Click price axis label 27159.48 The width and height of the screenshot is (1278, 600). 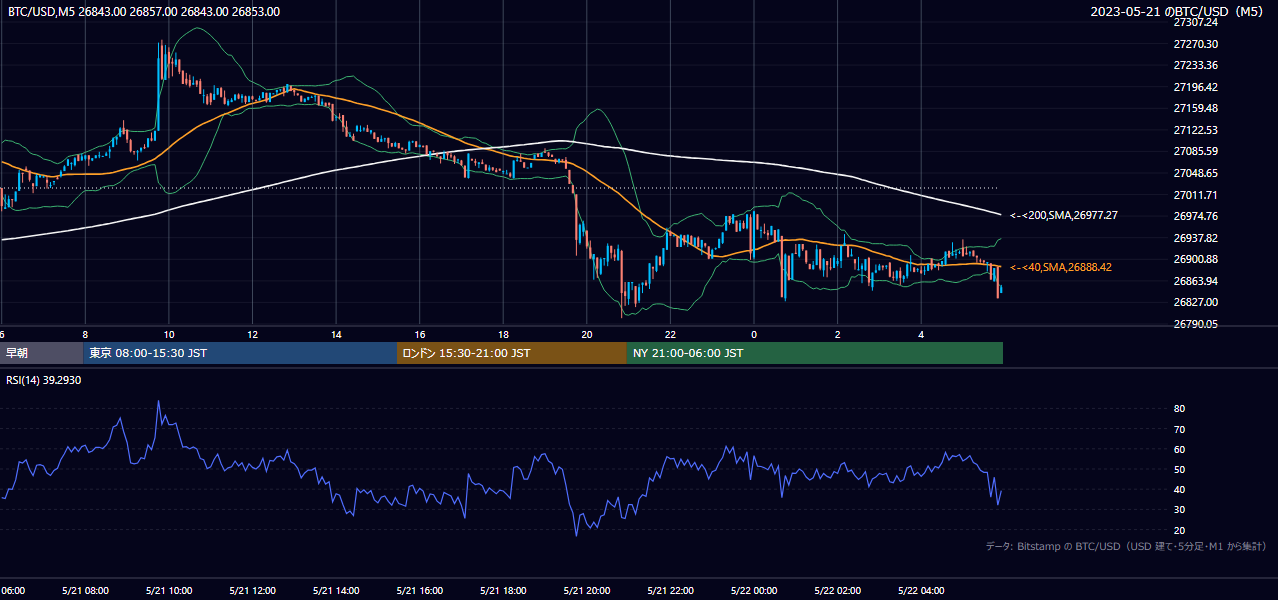pyautogui.click(x=1195, y=108)
